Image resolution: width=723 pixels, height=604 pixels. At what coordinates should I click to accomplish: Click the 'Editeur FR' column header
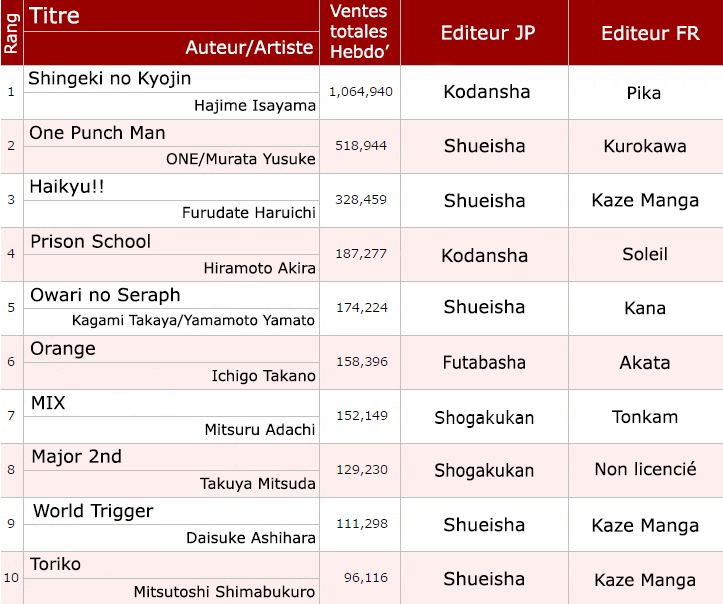pyautogui.click(x=650, y=33)
